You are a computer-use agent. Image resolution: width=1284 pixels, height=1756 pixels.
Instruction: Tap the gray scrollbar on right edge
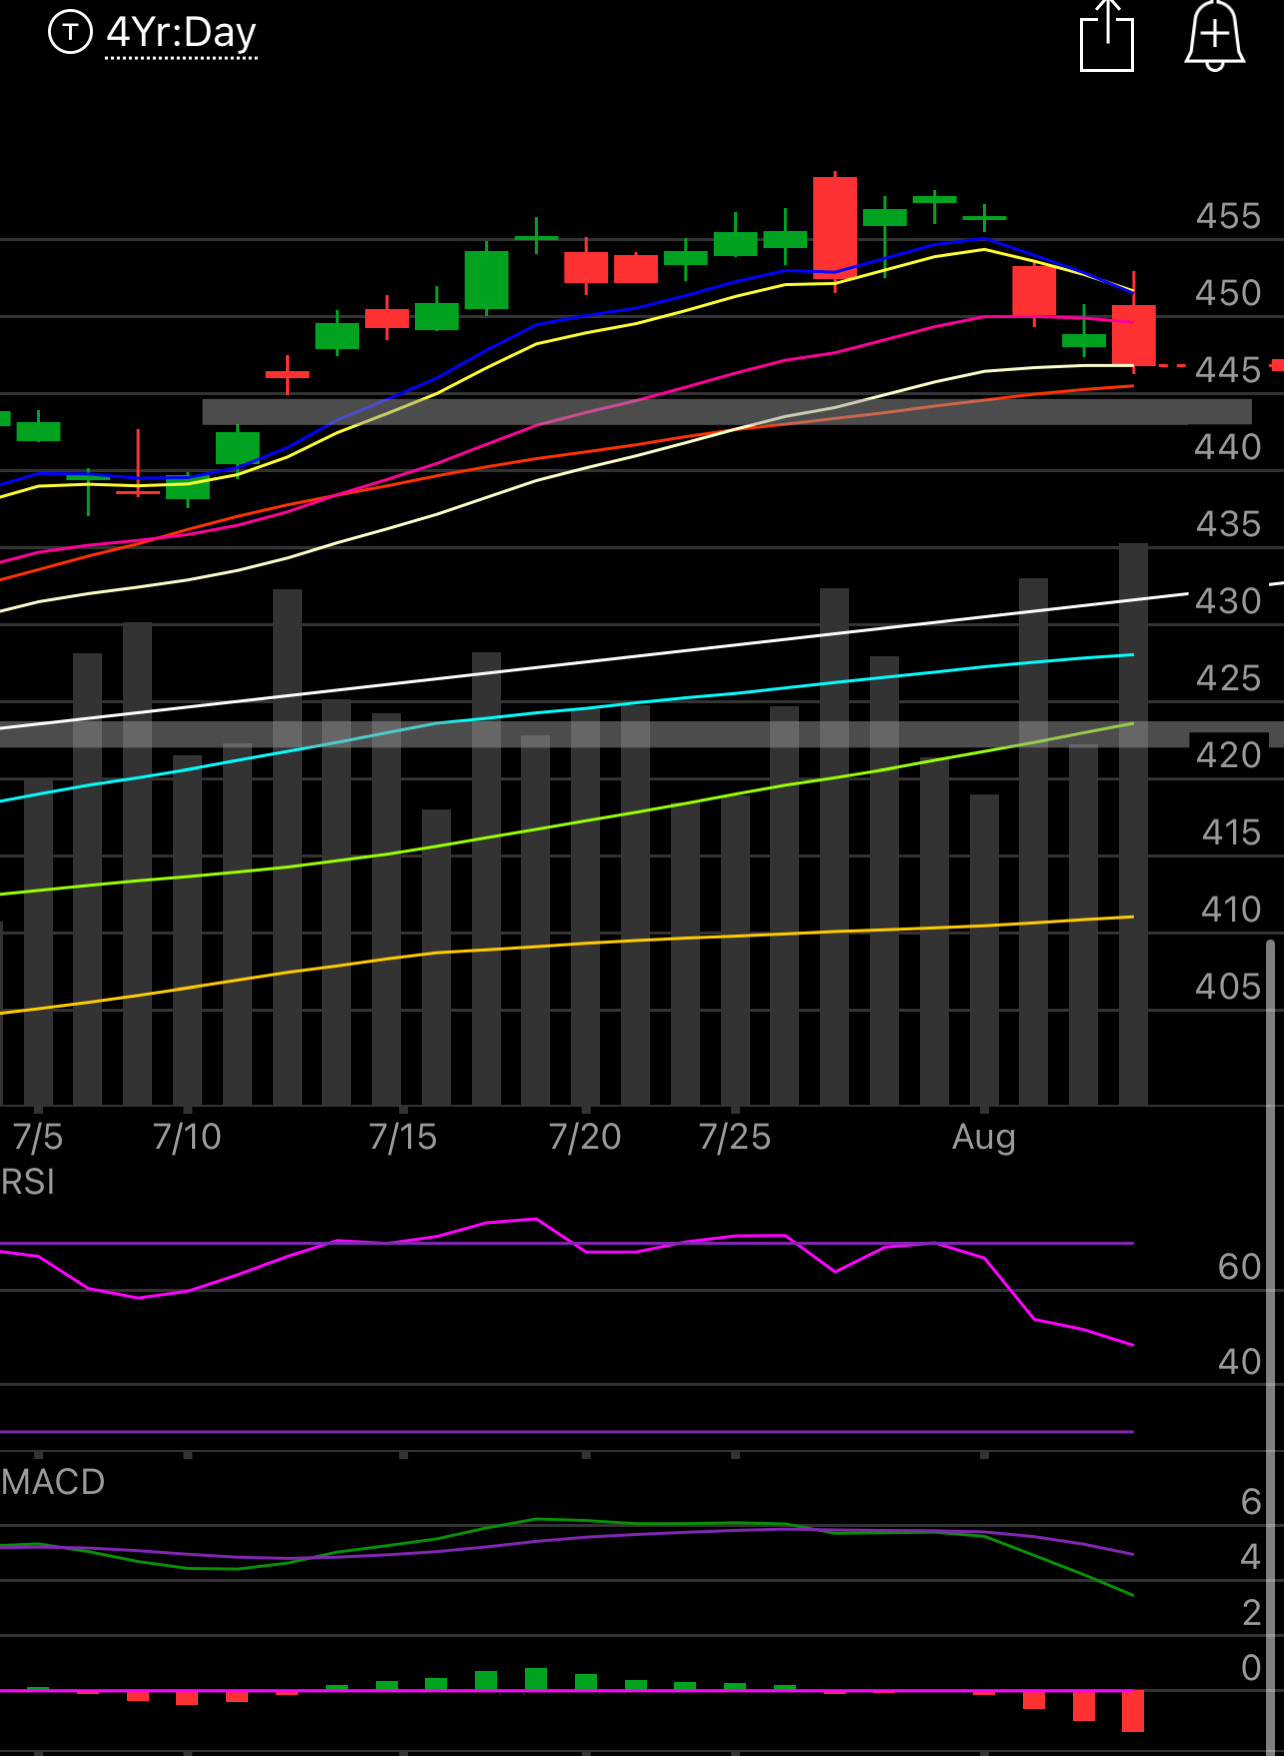[1271, 1345]
